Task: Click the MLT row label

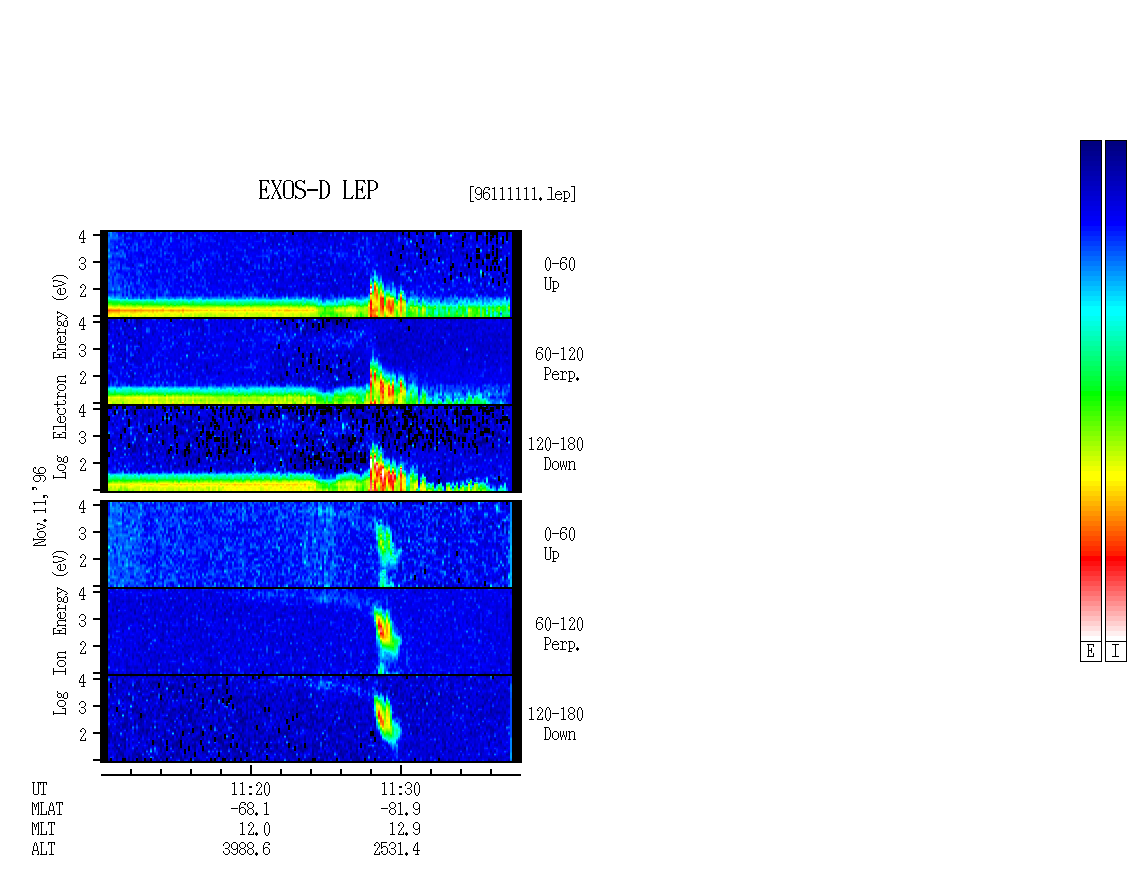Action: 43,830
